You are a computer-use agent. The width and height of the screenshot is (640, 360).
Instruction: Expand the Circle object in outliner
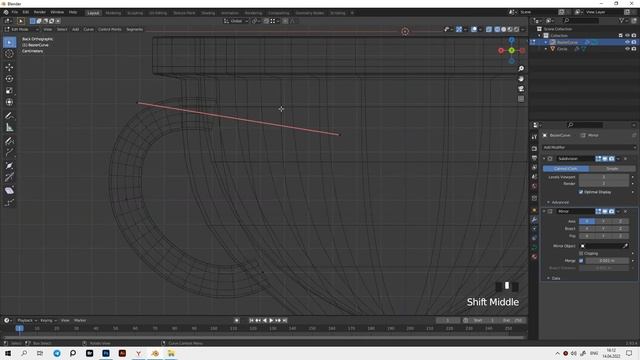[546, 49]
